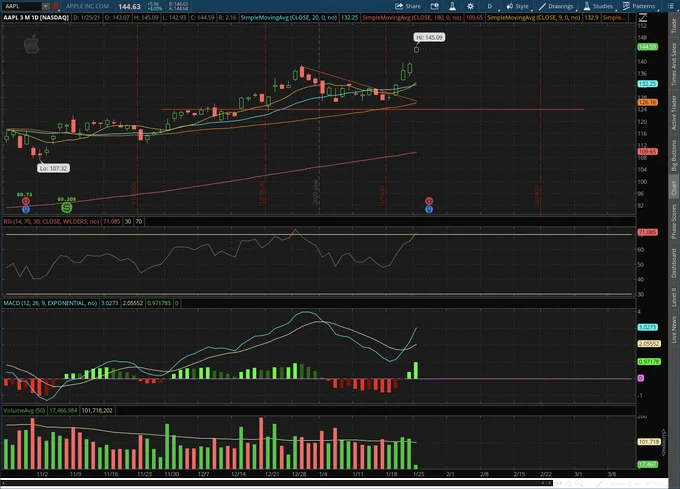Click the magnifier zoom icon in bottom bar
The width and height of the screenshot is (680, 489).
click(579, 483)
